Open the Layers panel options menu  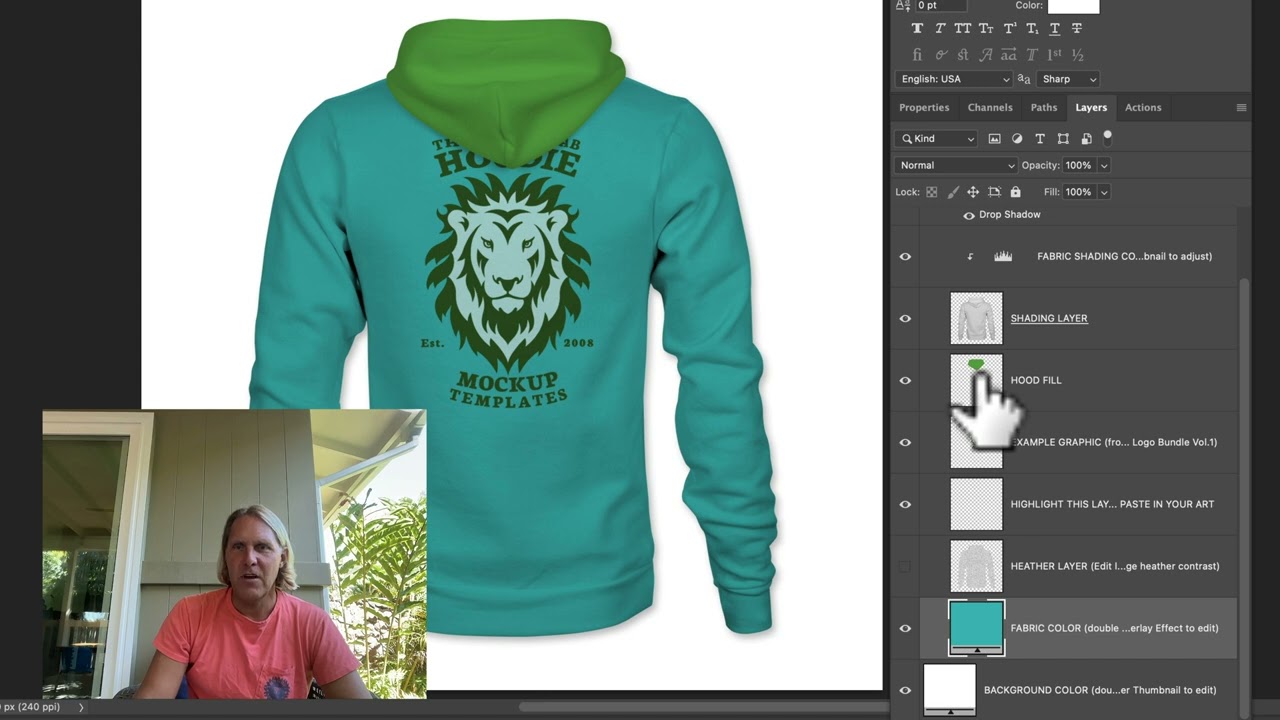tap(1241, 108)
